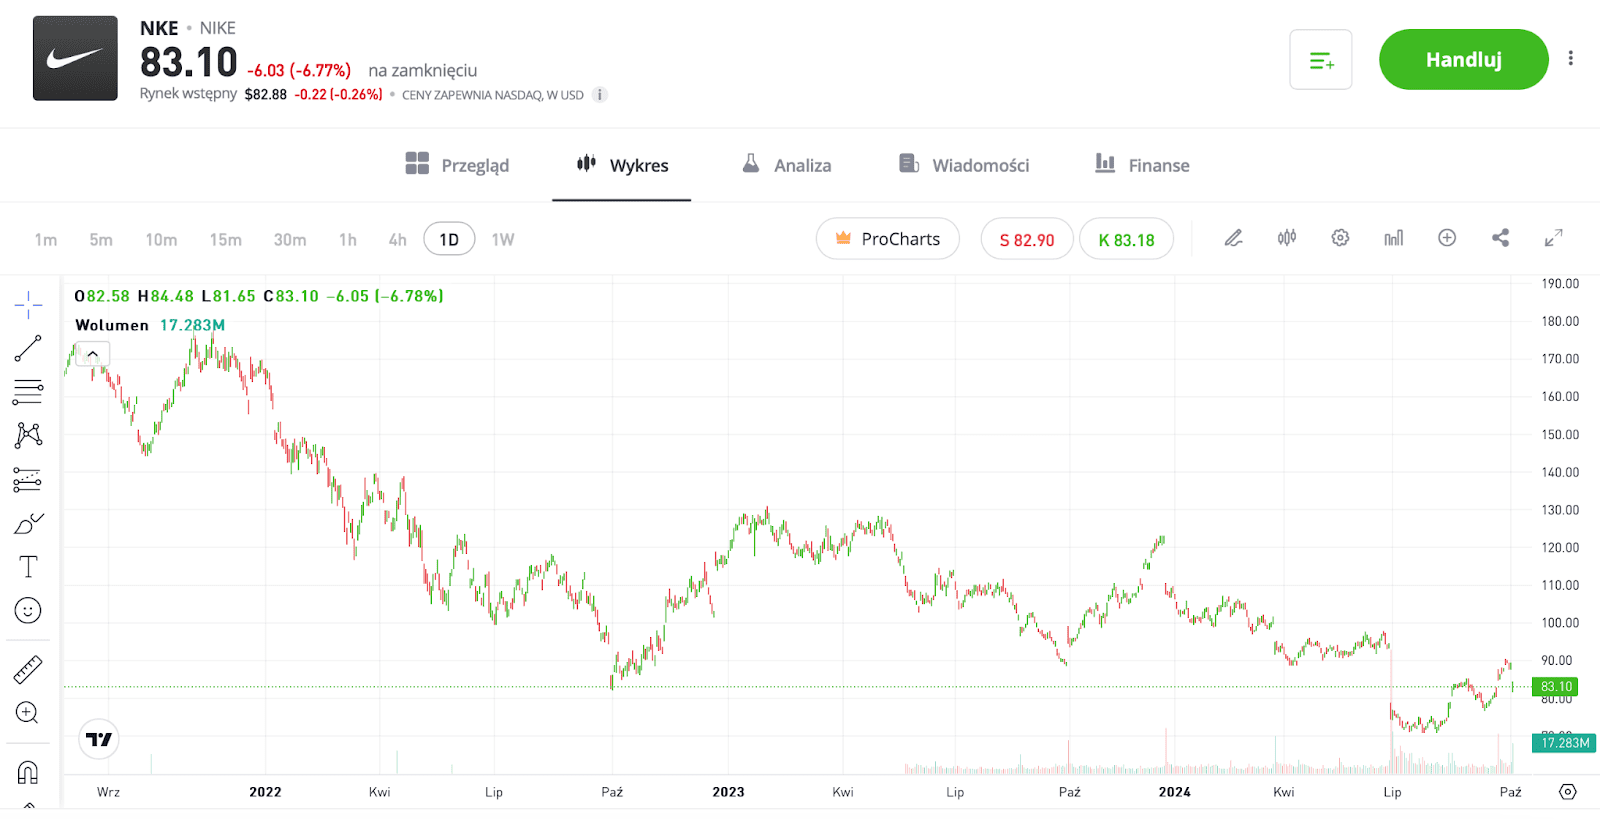Click the OHLC values legend
Screen dimensions: 1600x819
point(259,296)
